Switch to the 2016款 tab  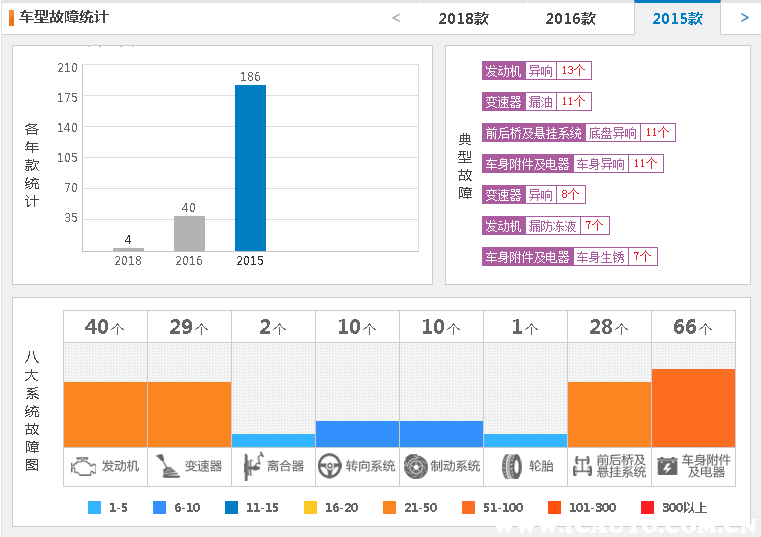570,18
